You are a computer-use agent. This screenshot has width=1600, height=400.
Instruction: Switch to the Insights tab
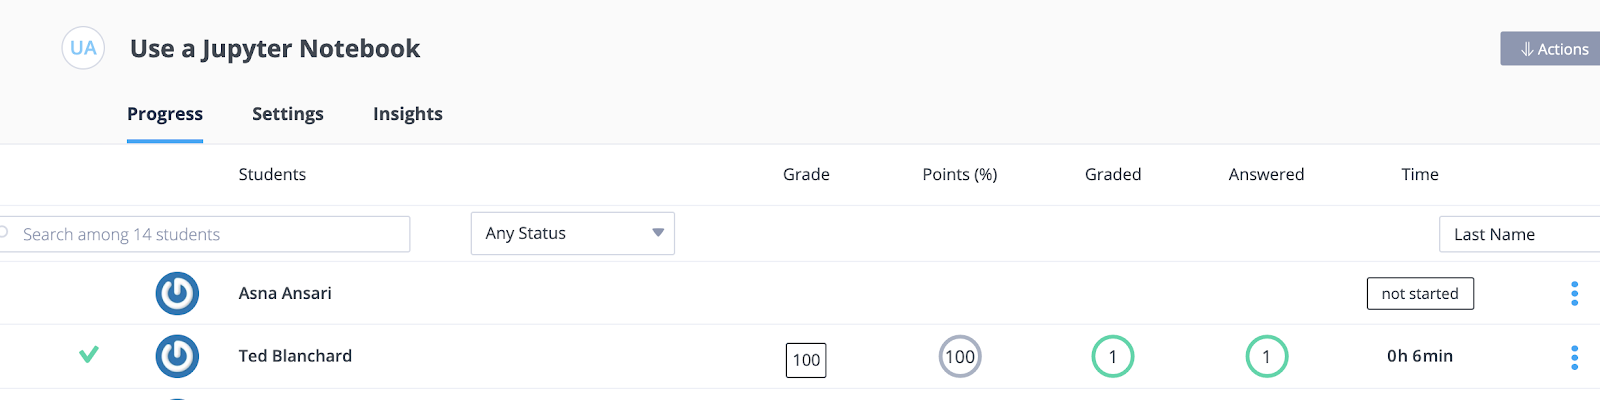coord(408,114)
